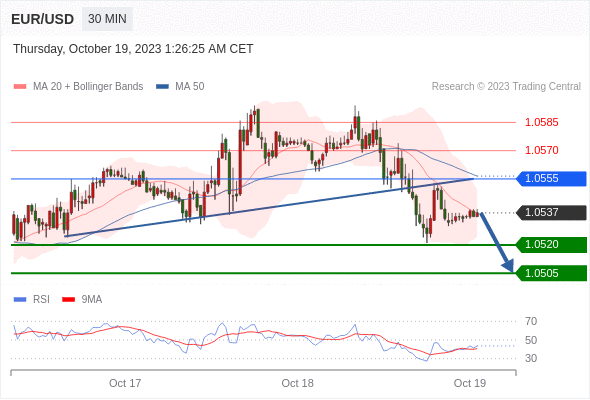Viewport: 590px width, 400px height.
Task: Click the Oct 18 date axis label
Action: tap(297, 383)
